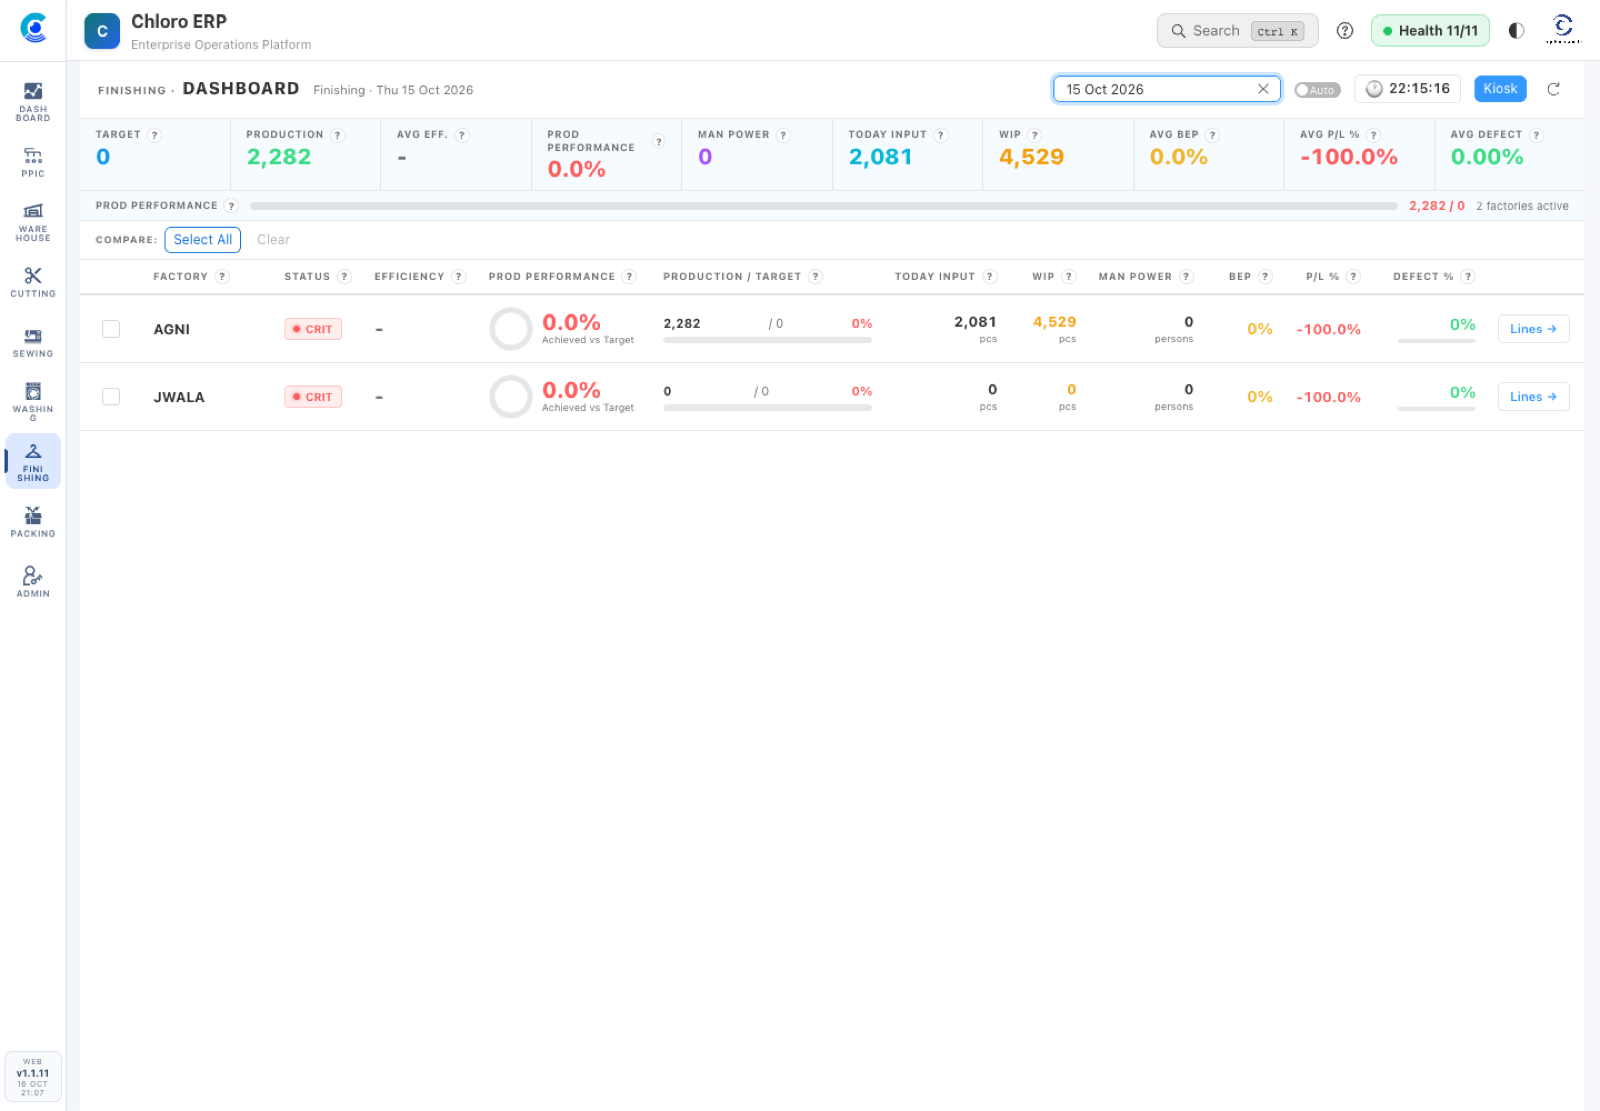The height and width of the screenshot is (1111, 1600).
Task: Open the Health 11/11 status indicator
Action: click(1430, 31)
